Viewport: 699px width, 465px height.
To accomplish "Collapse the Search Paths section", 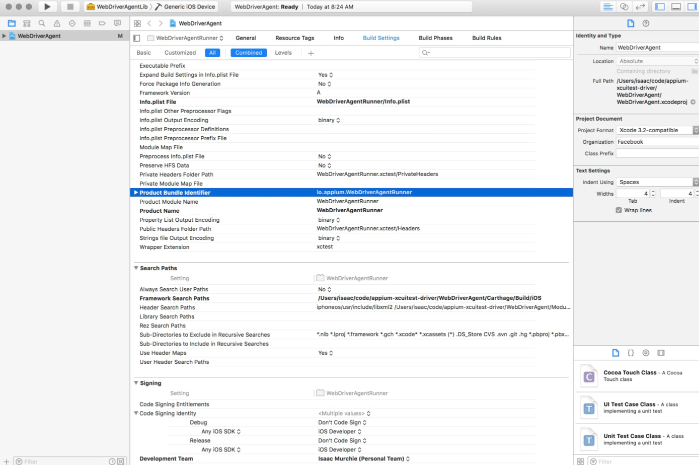I will click(136, 268).
